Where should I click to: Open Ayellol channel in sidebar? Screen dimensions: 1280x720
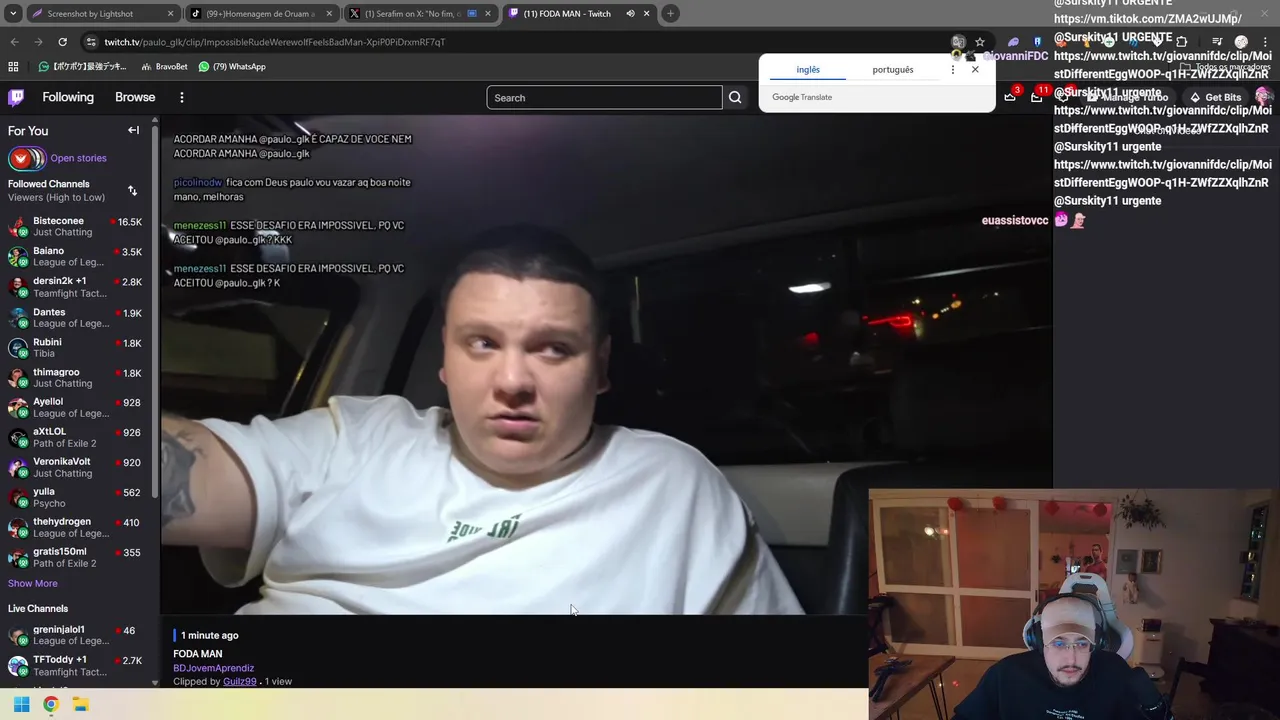pyautogui.click(x=75, y=407)
